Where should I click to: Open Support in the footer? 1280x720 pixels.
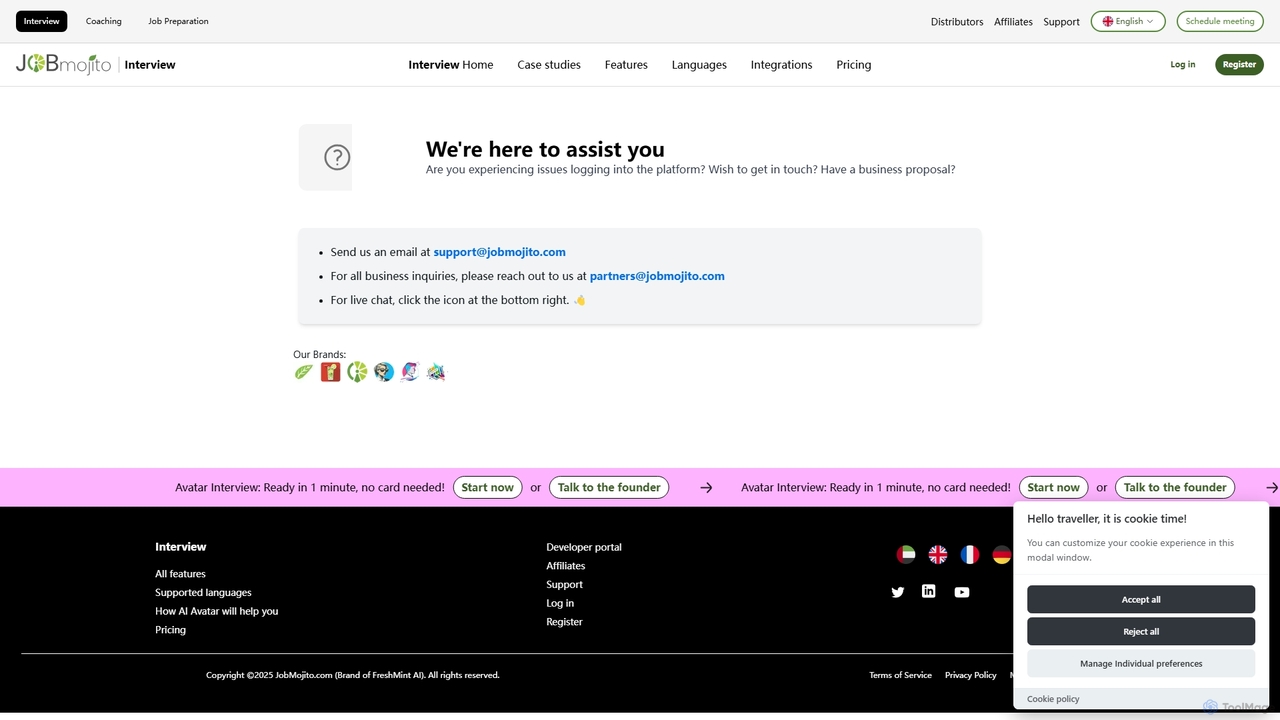(564, 585)
